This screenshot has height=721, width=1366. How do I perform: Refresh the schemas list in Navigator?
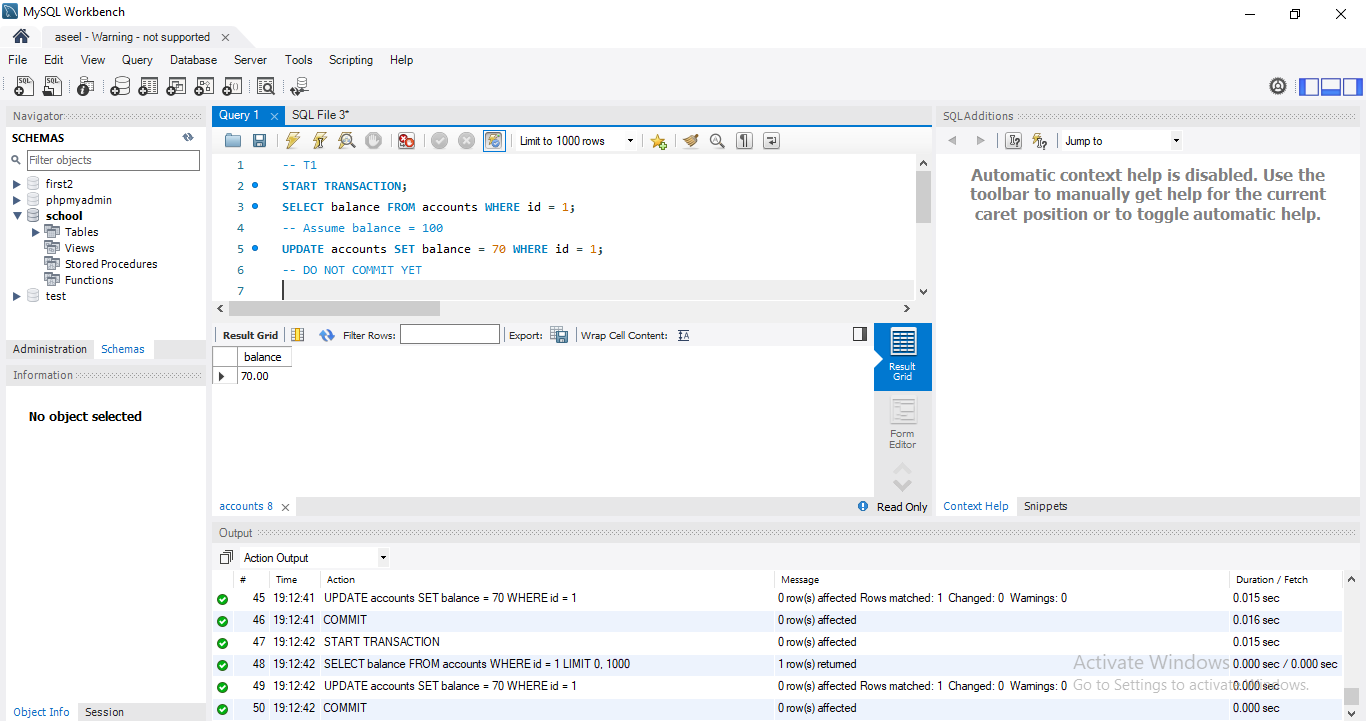187,138
